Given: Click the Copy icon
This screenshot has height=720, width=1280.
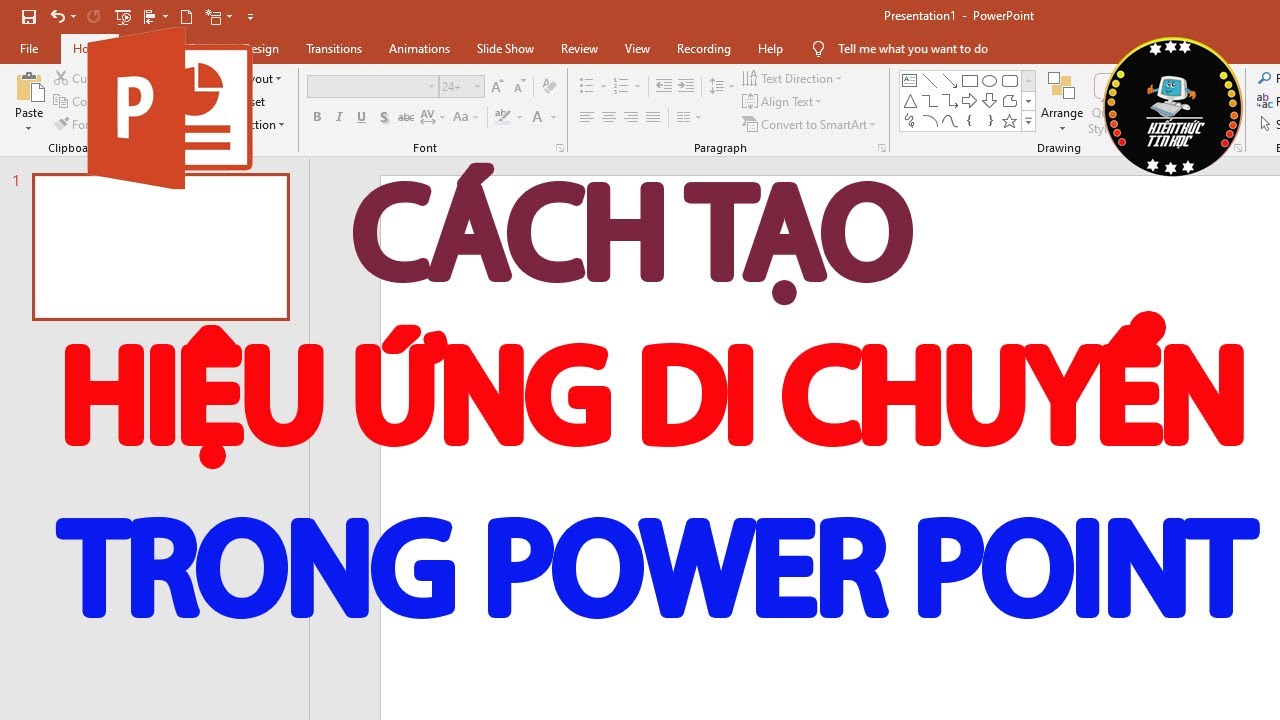Looking at the screenshot, I should tap(62, 101).
